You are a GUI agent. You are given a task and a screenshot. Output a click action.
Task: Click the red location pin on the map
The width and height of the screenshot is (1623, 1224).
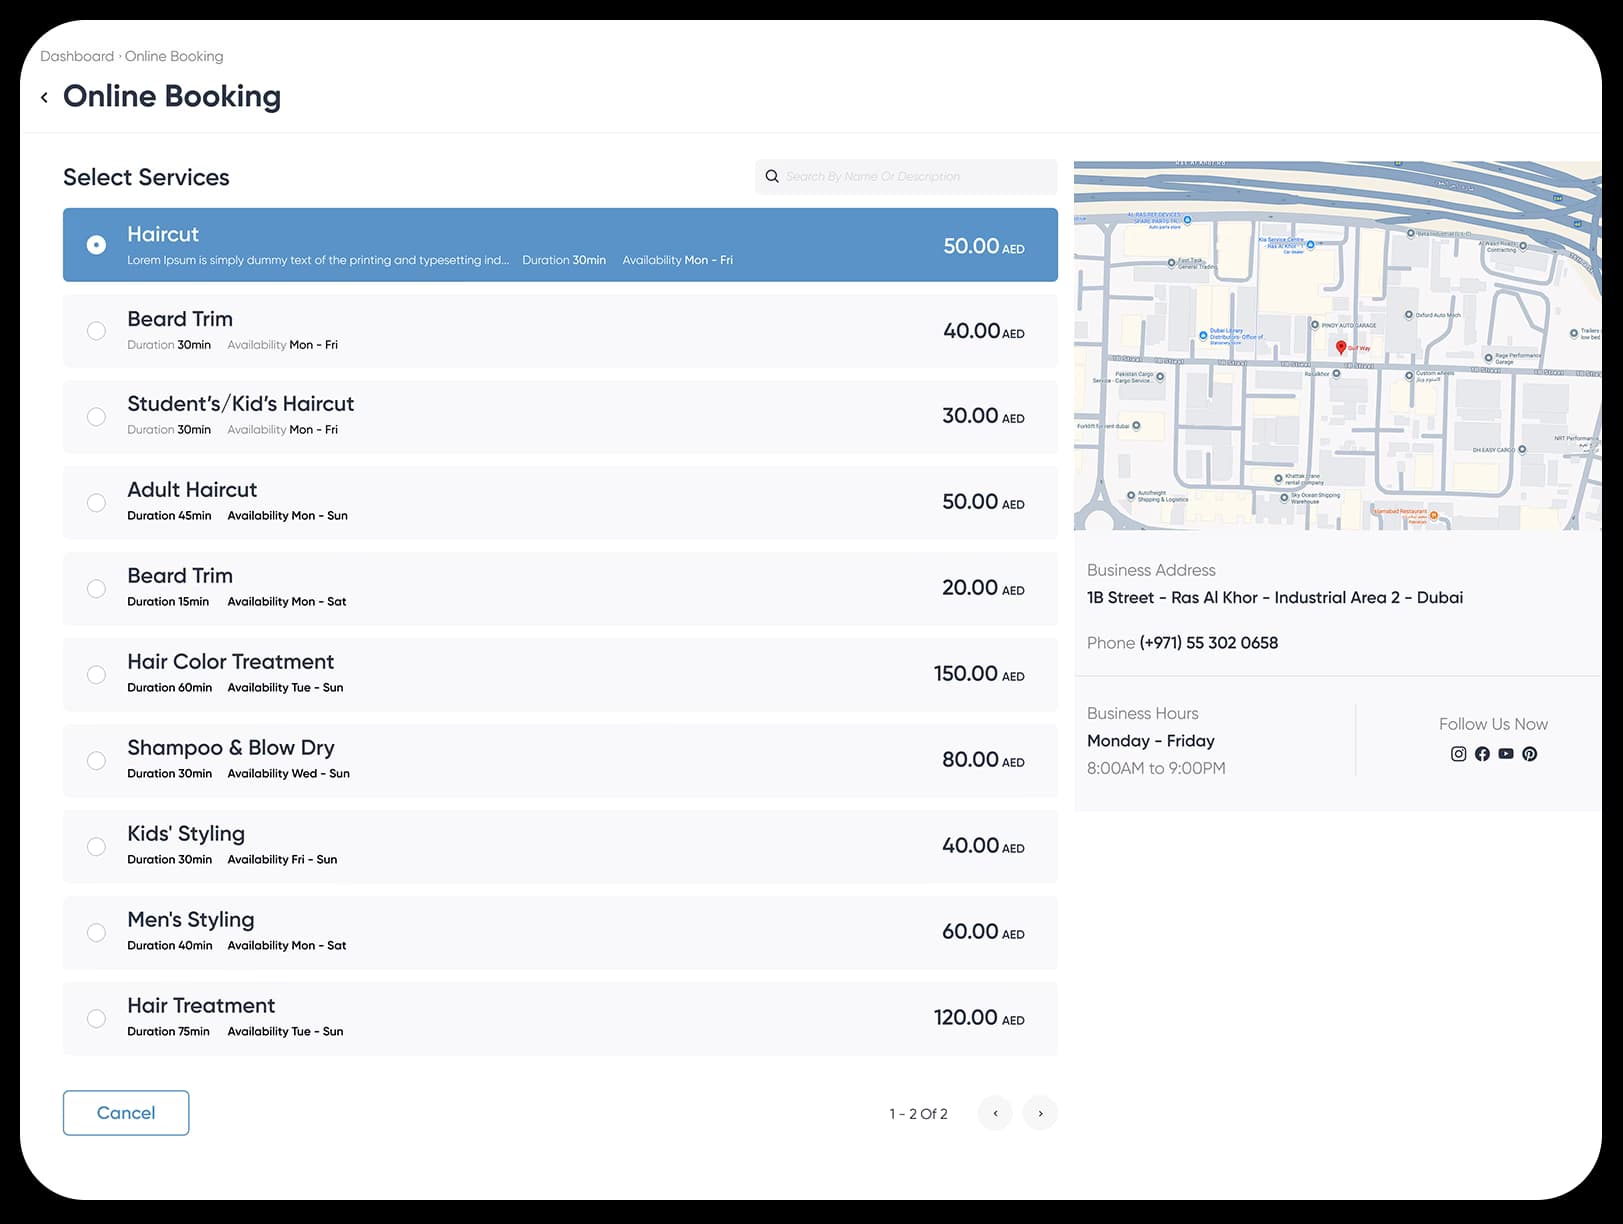click(1341, 347)
